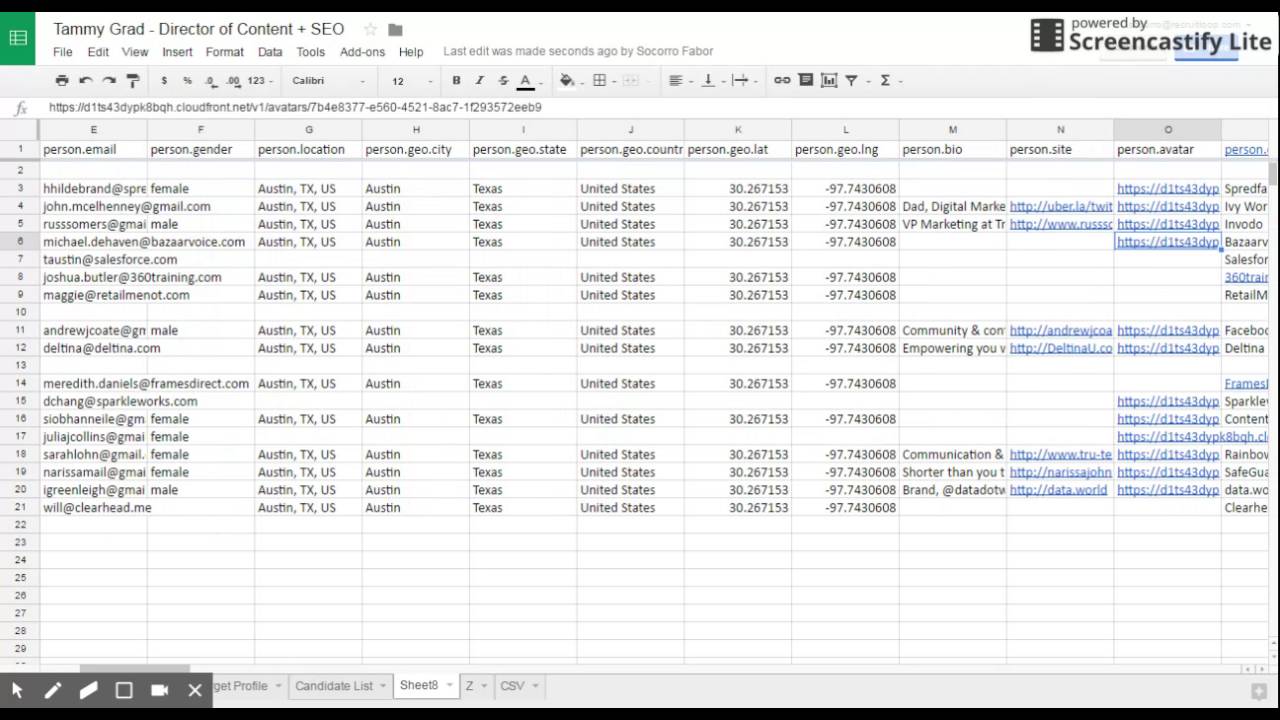Select Screencastify pen tool
The width and height of the screenshot is (1280, 720).
click(x=53, y=690)
